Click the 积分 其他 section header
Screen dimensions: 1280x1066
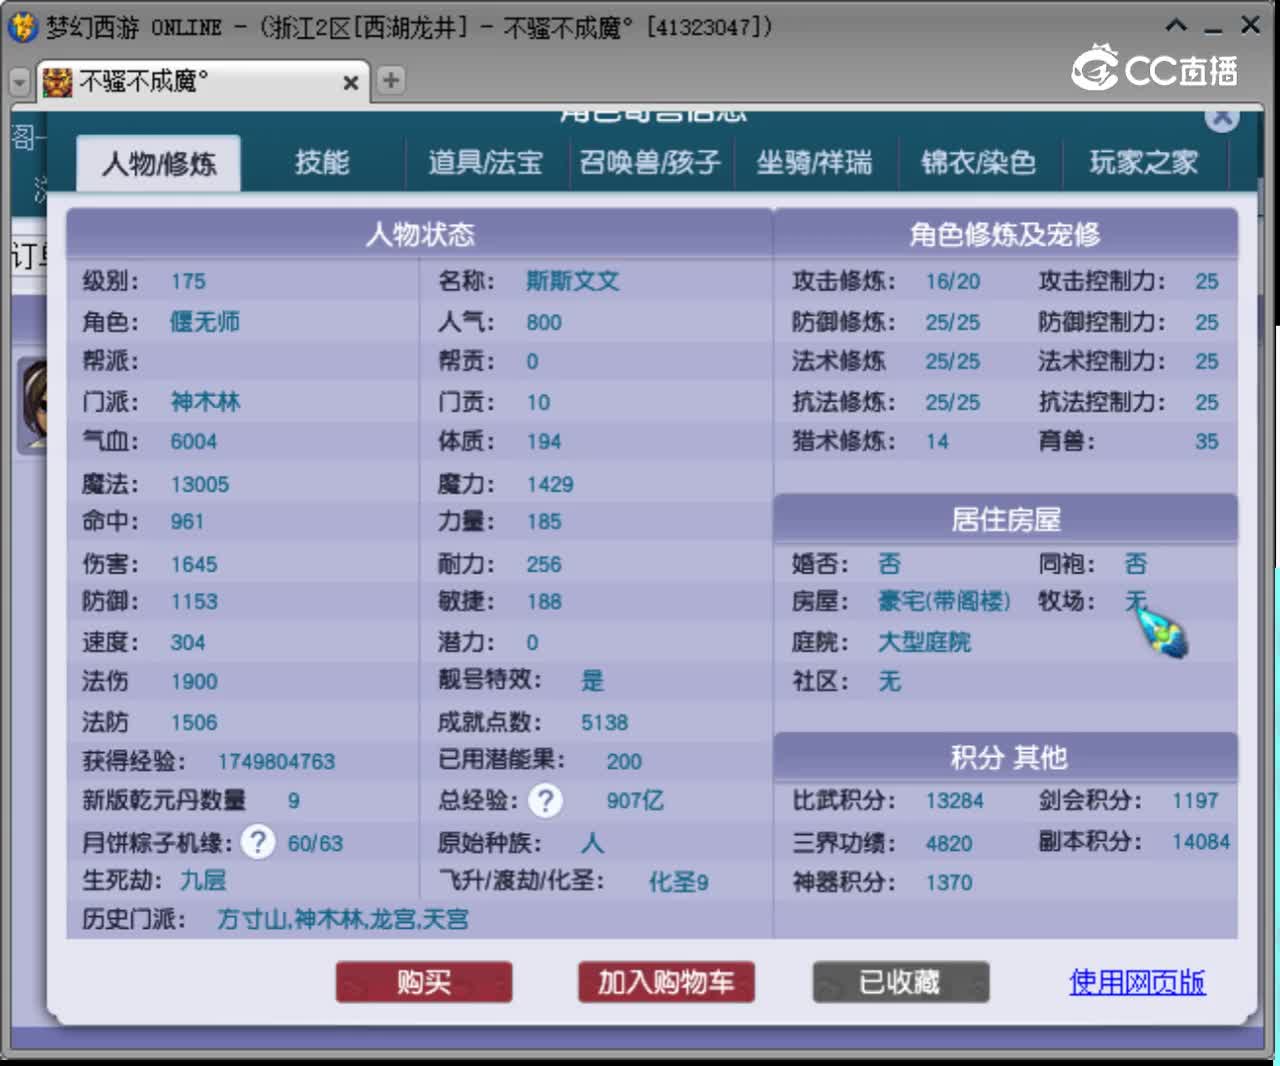(1006, 757)
